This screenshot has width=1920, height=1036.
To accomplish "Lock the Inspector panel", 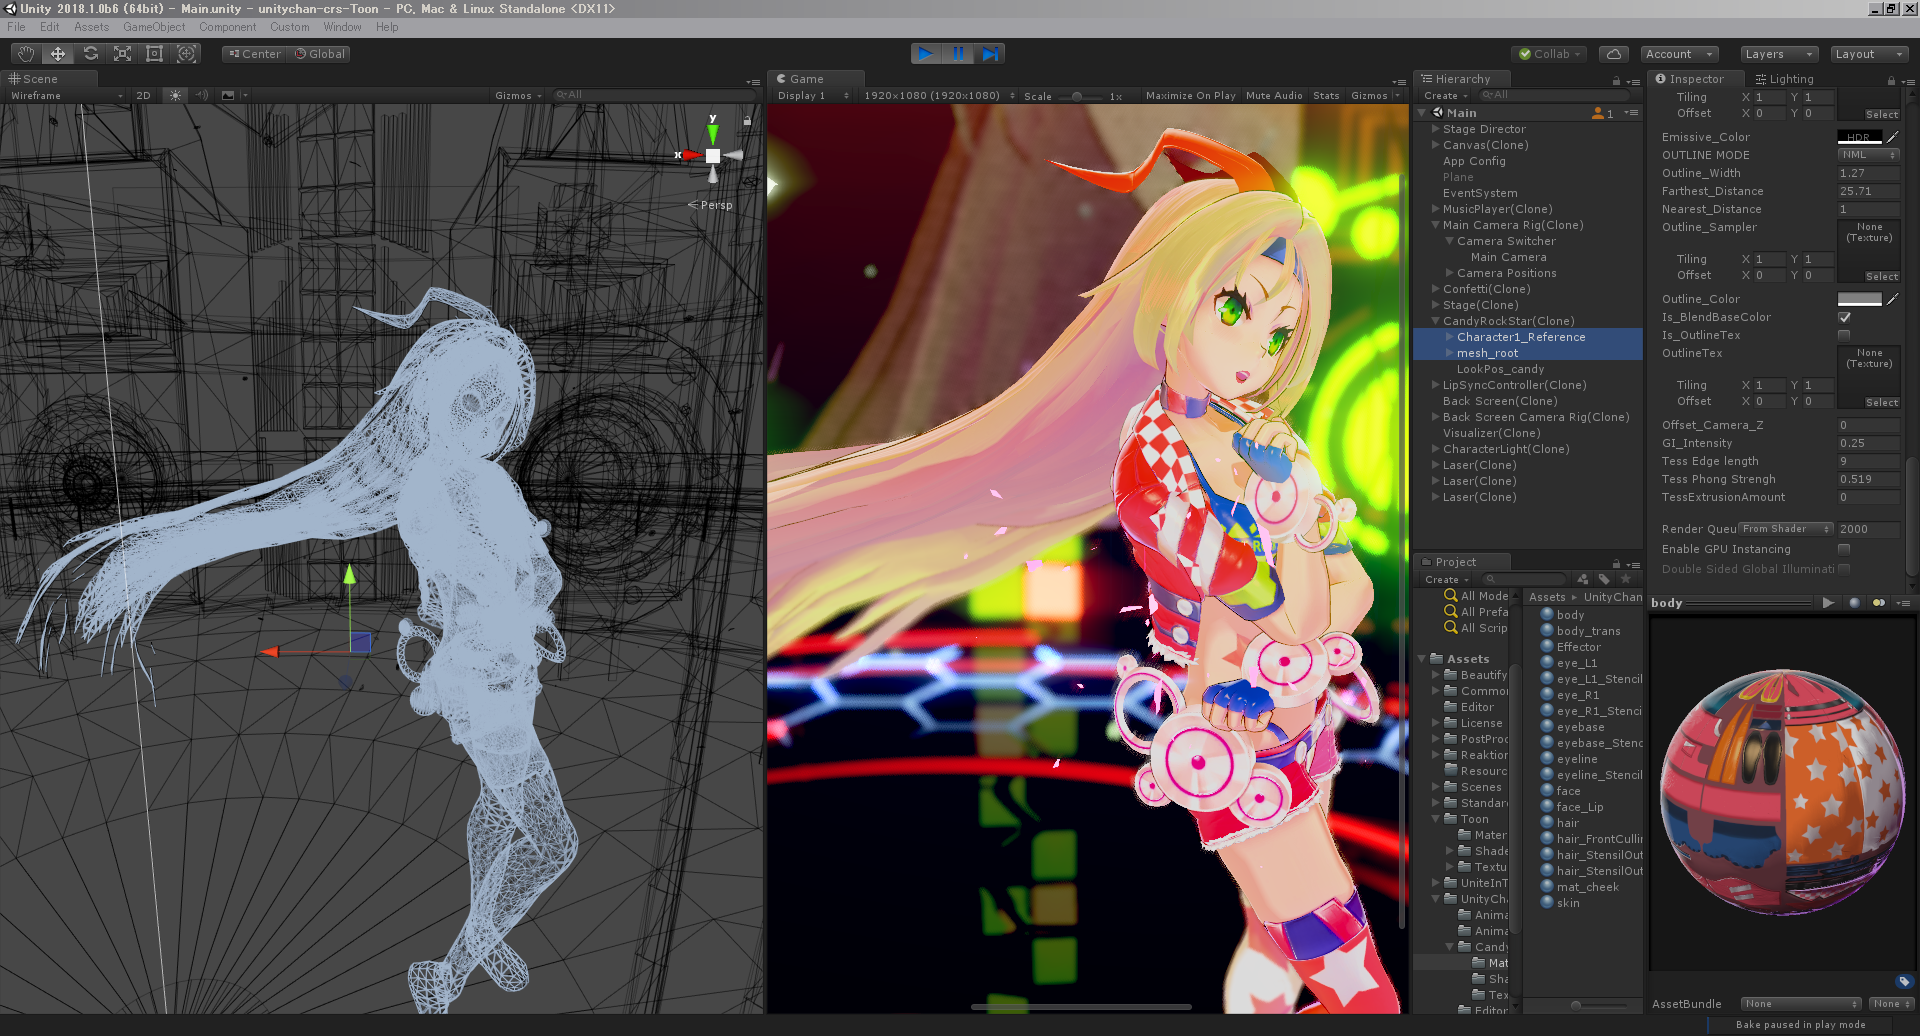I will 1891,81.
